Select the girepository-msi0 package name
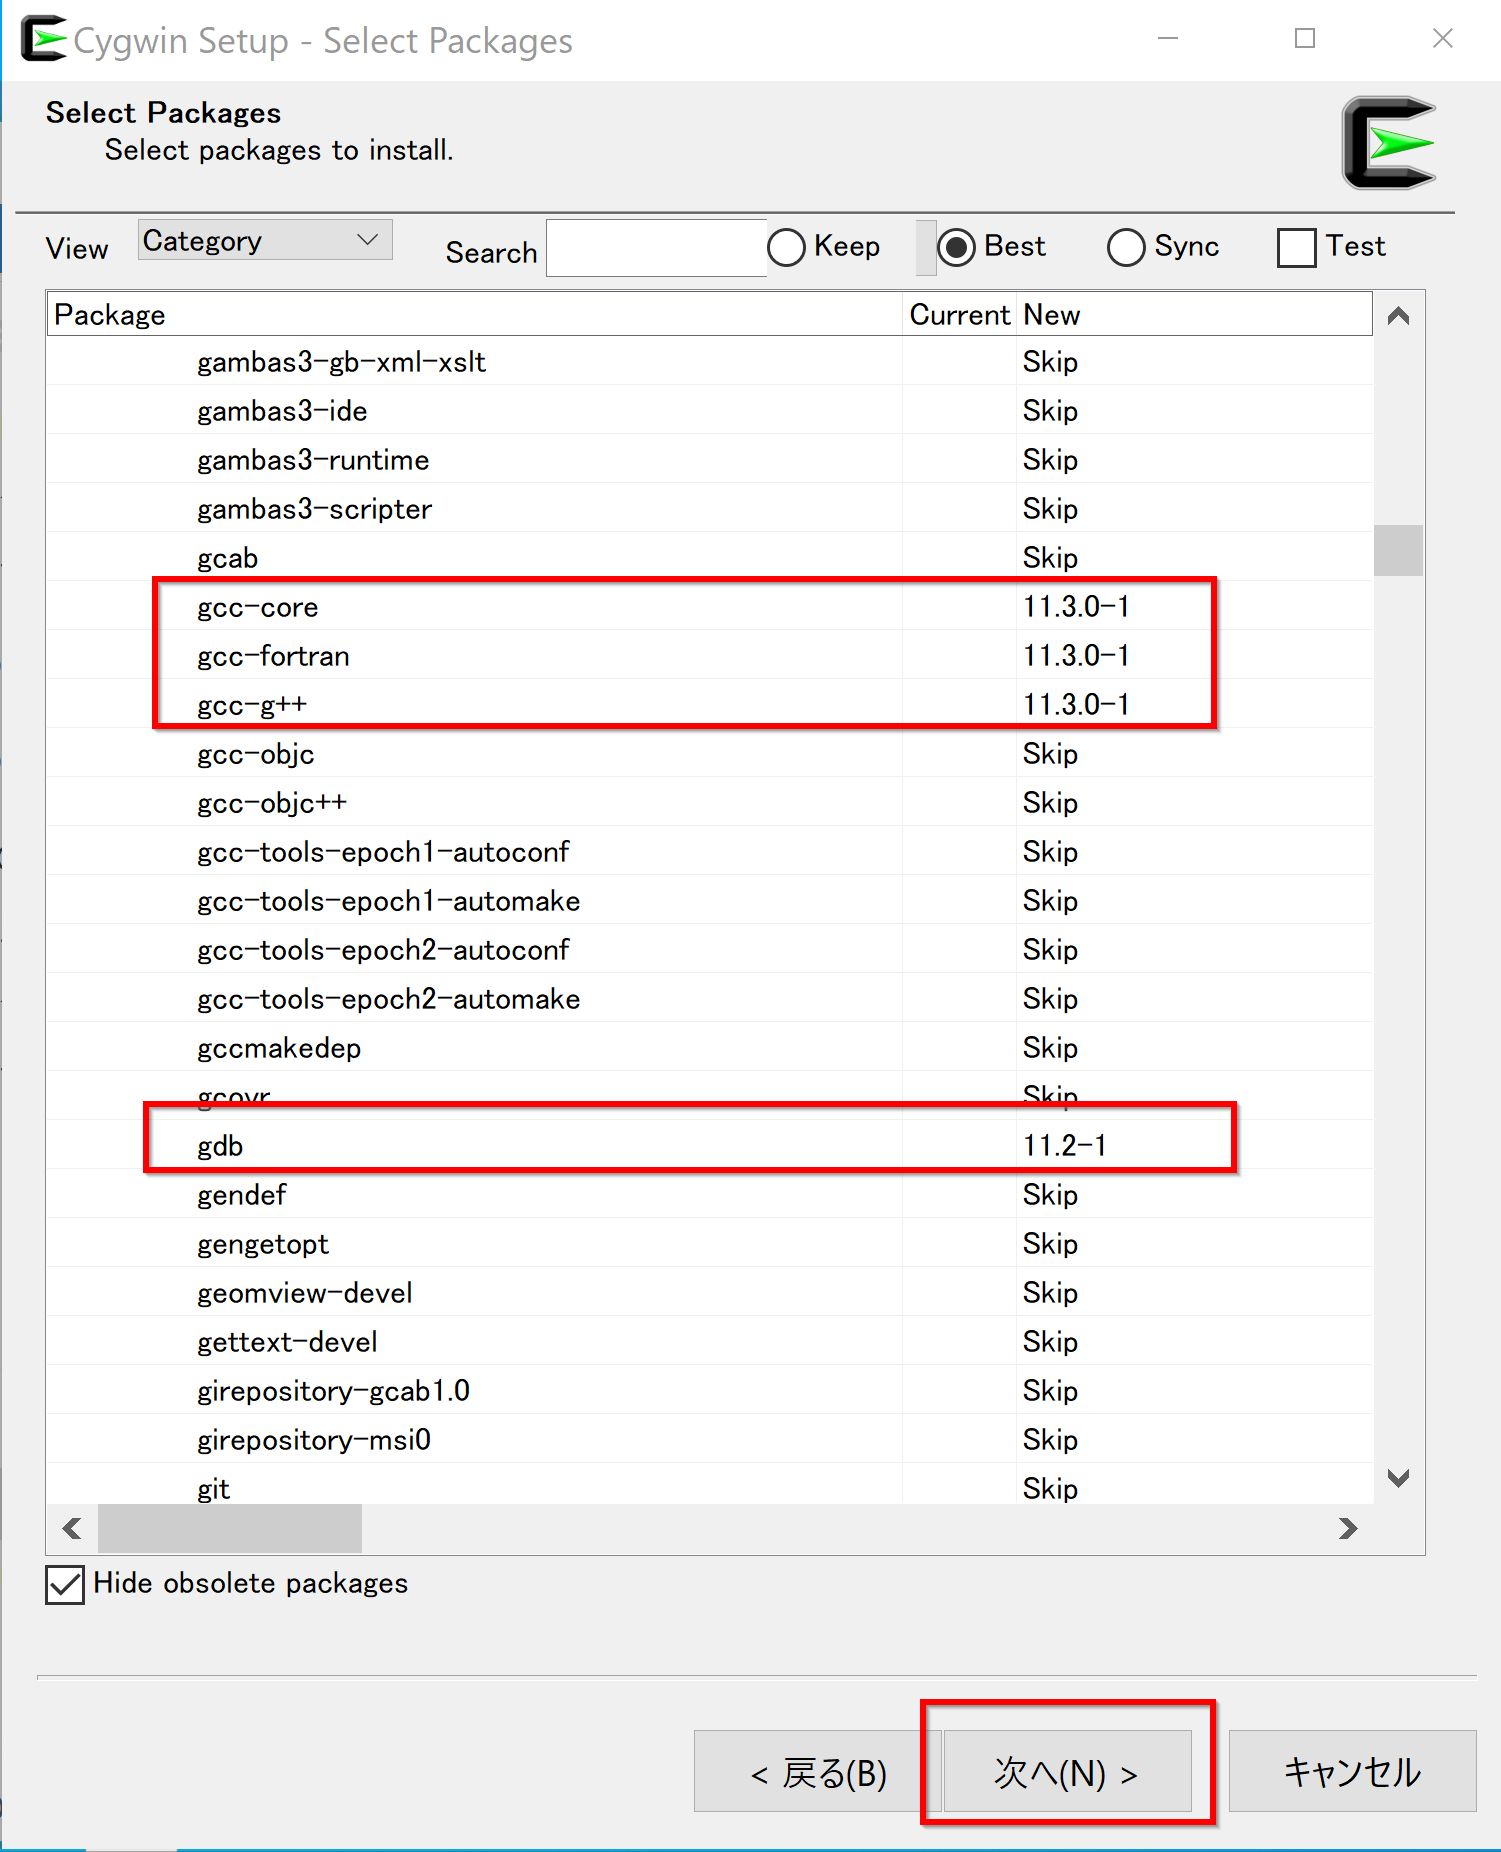Screen dimensions: 1501x1852 [314, 1440]
